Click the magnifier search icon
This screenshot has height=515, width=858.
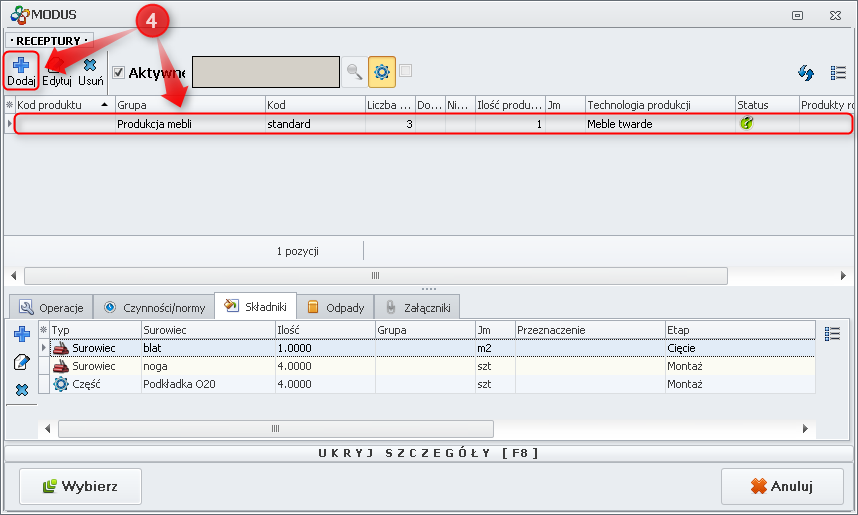coord(355,72)
